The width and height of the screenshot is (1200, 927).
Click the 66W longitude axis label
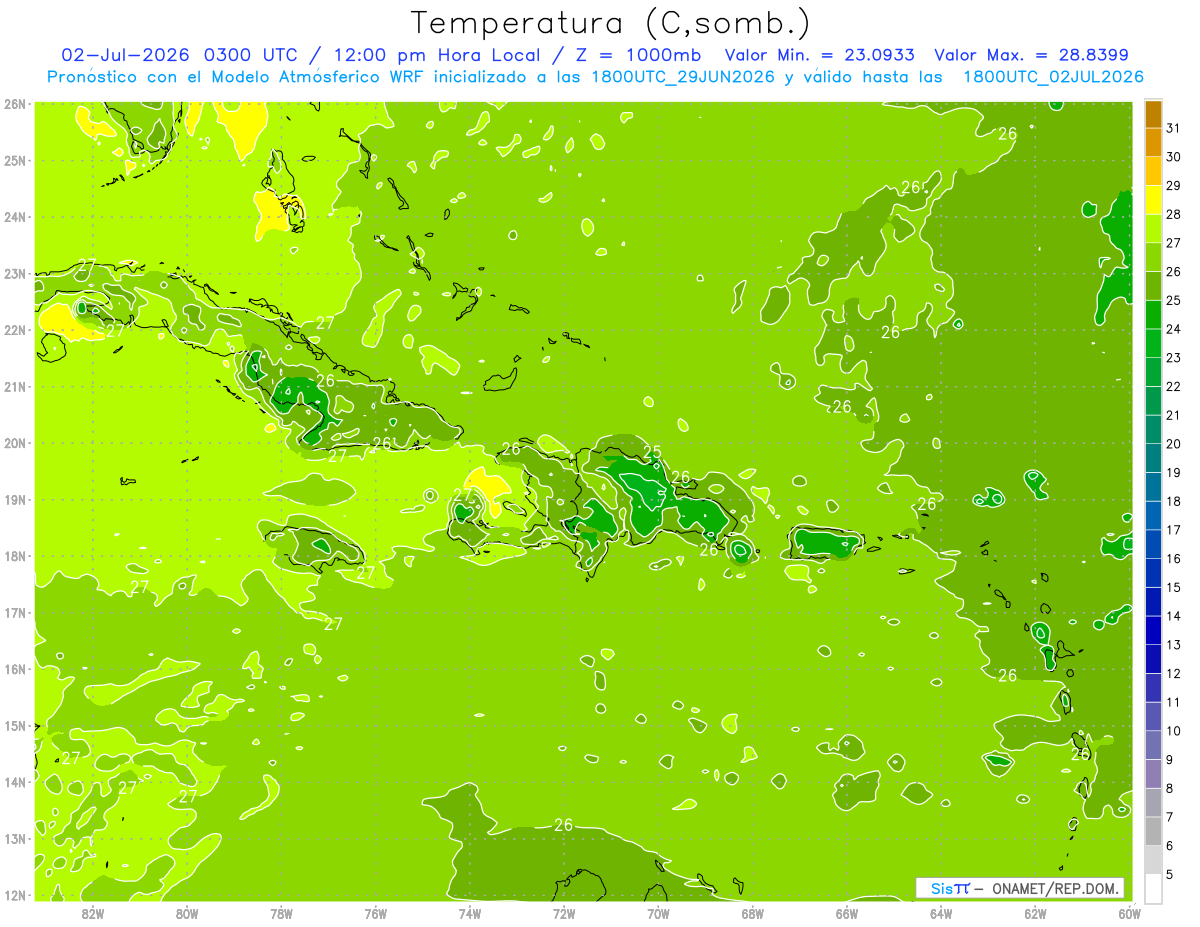847,913
